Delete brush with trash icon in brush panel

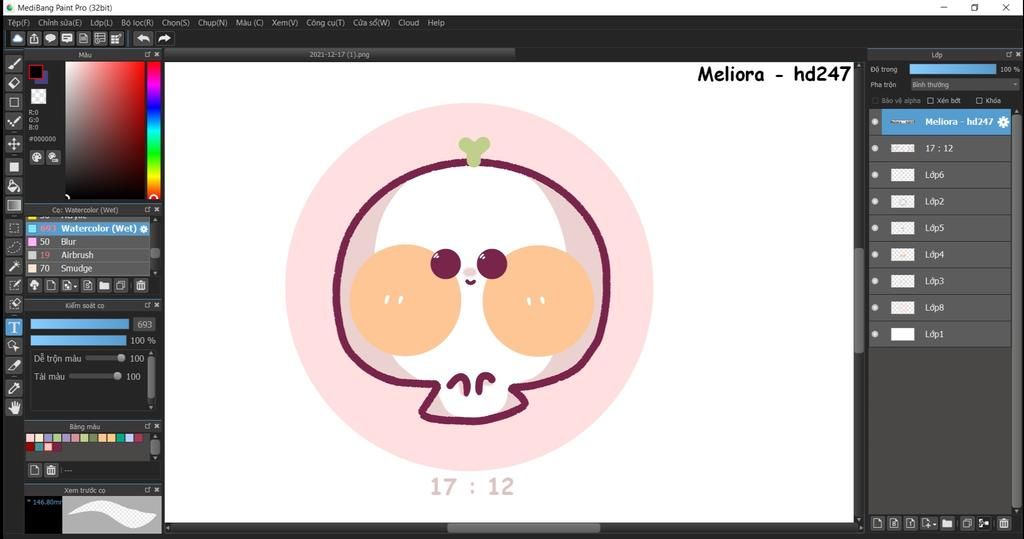[140, 286]
